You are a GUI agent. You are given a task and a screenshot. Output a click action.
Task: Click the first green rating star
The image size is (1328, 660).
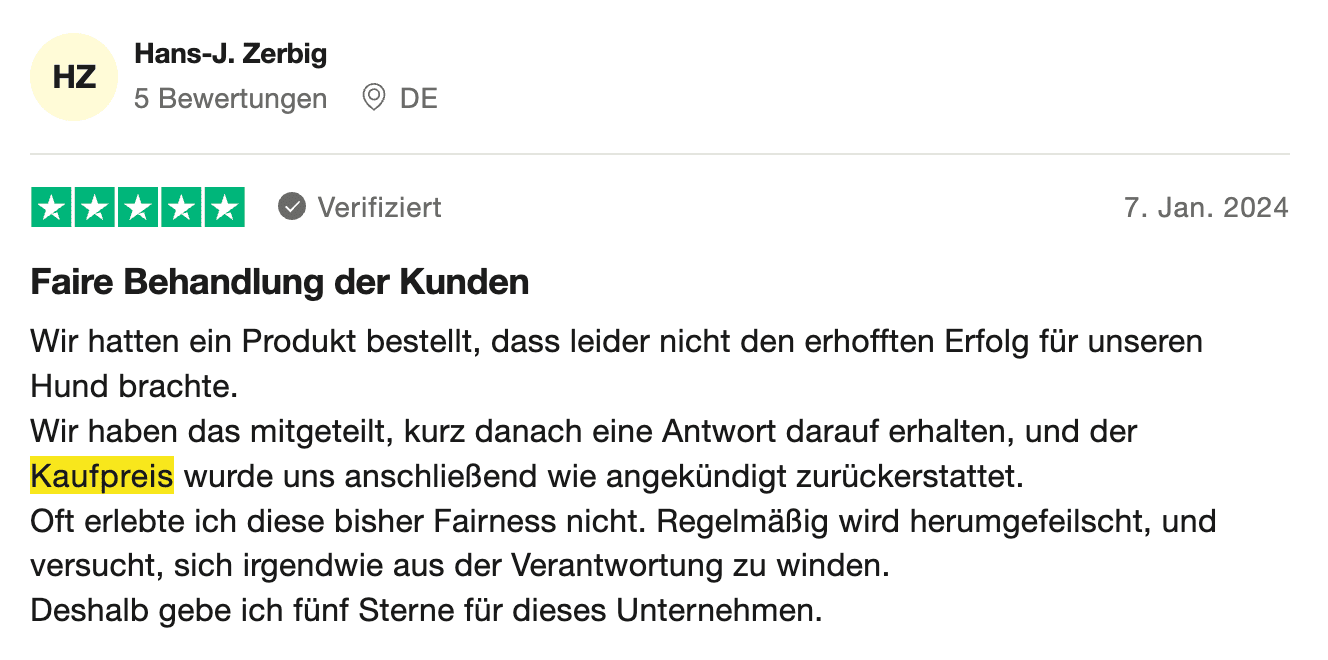pyautogui.click(x=52, y=207)
